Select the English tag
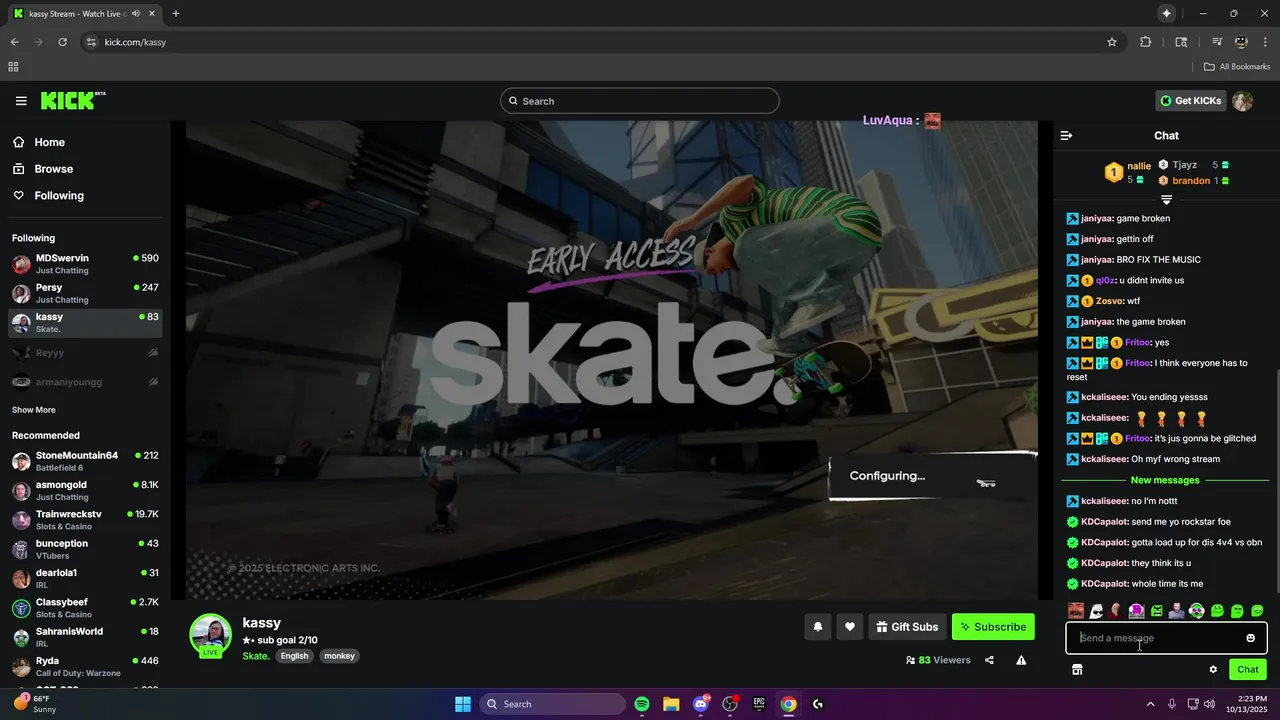The image size is (1280, 720). coord(294,656)
